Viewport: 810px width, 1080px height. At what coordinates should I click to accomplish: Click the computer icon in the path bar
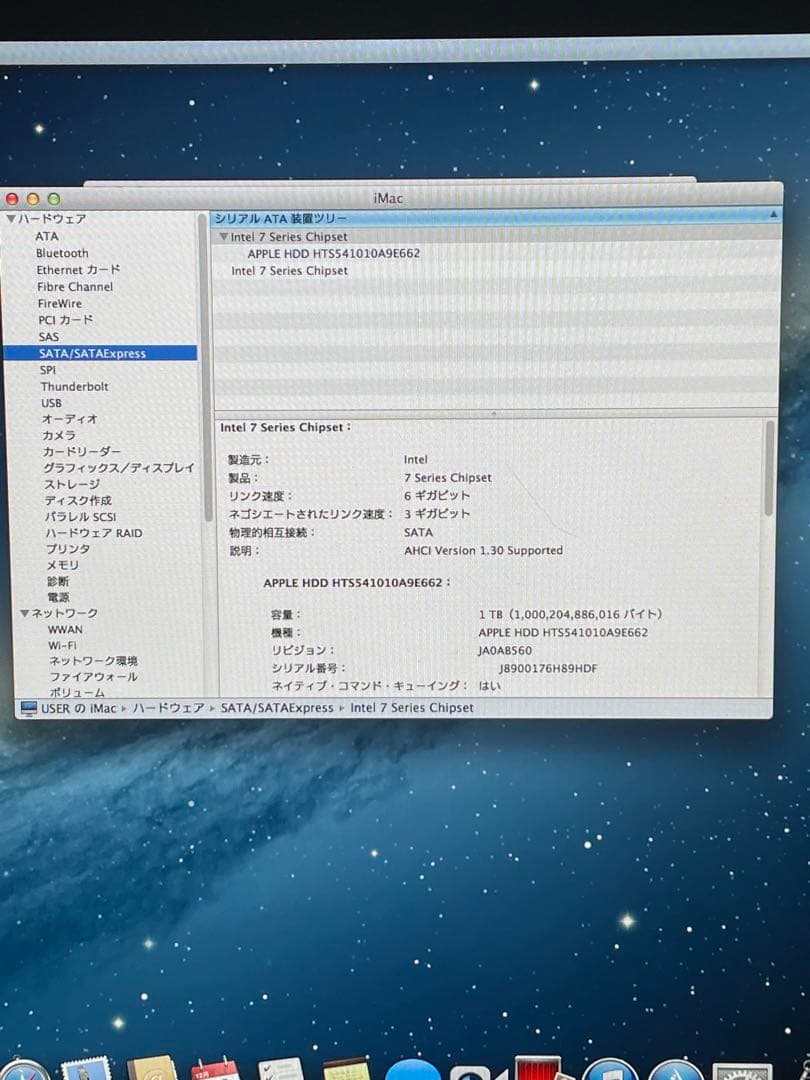click(28, 707)
